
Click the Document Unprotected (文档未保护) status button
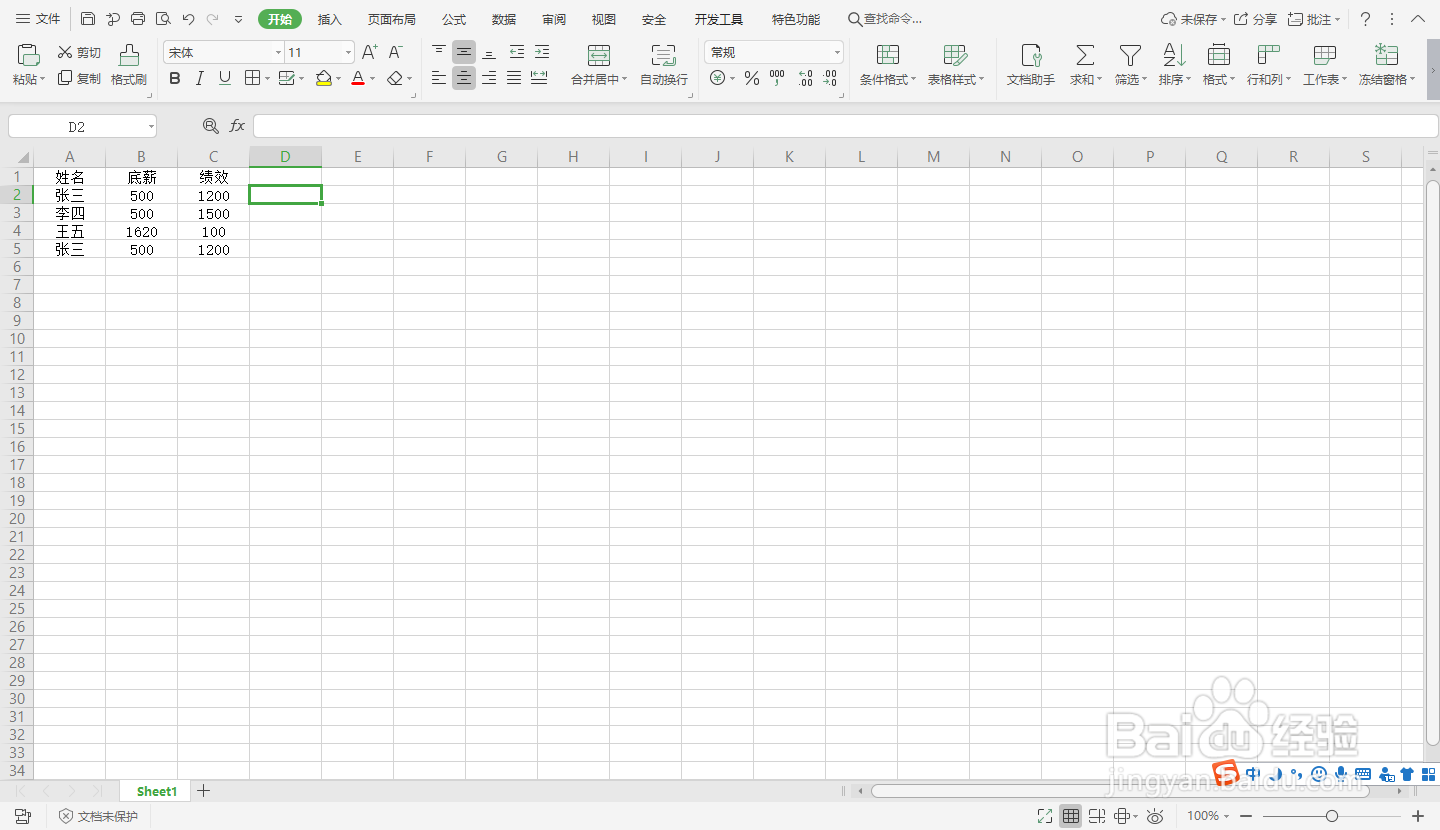(x=98, y=816)
